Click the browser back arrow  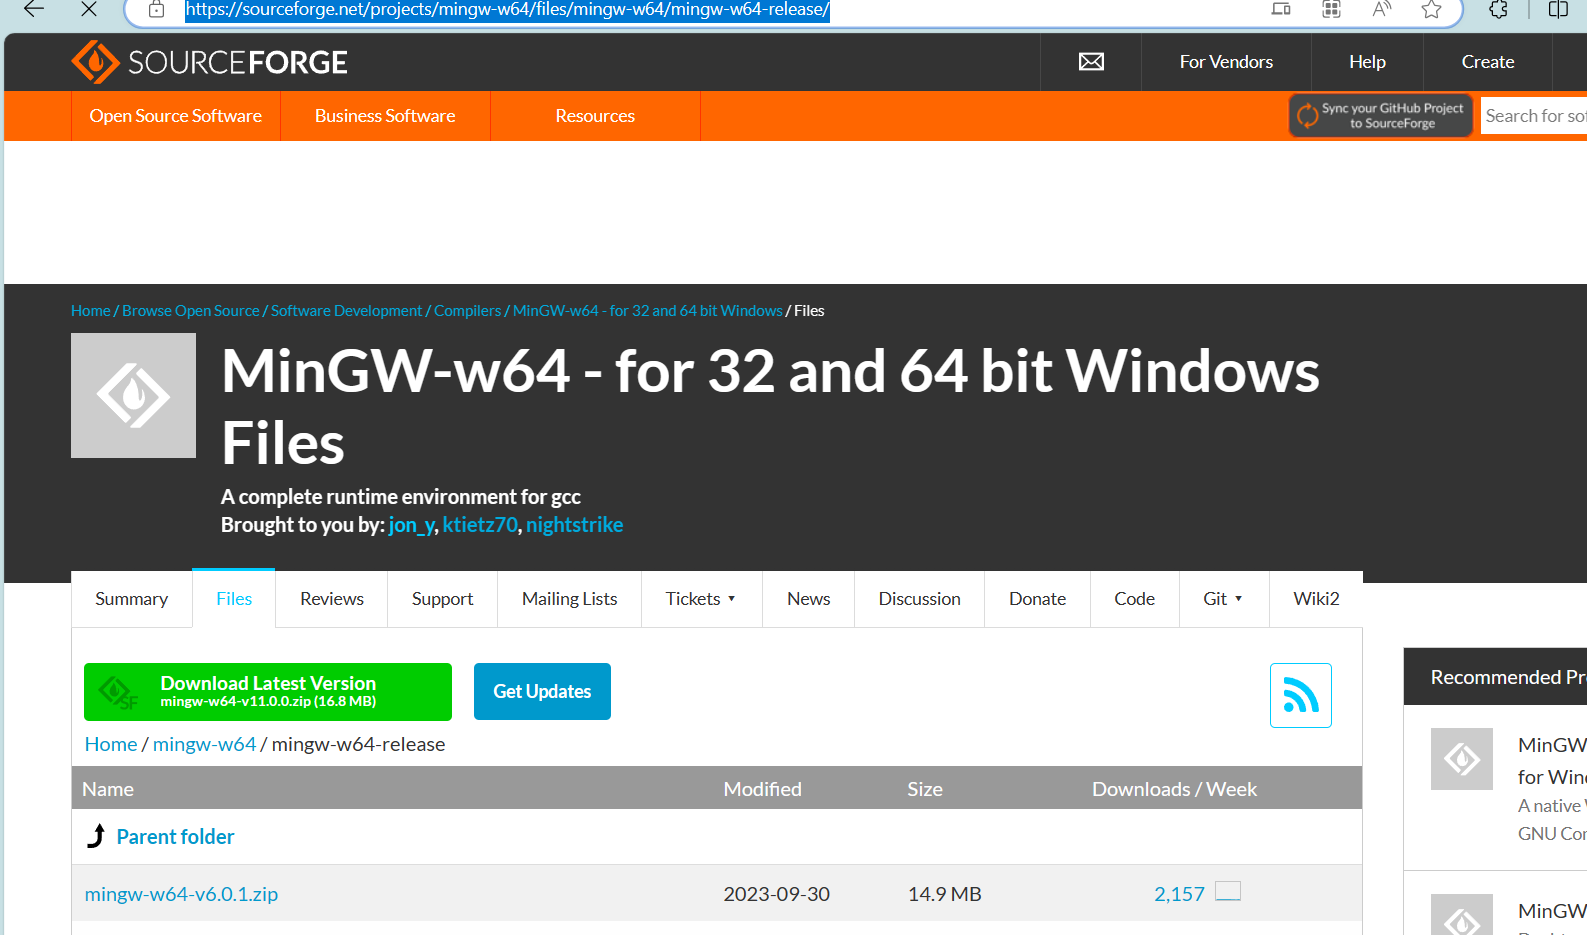pos(34,10)
